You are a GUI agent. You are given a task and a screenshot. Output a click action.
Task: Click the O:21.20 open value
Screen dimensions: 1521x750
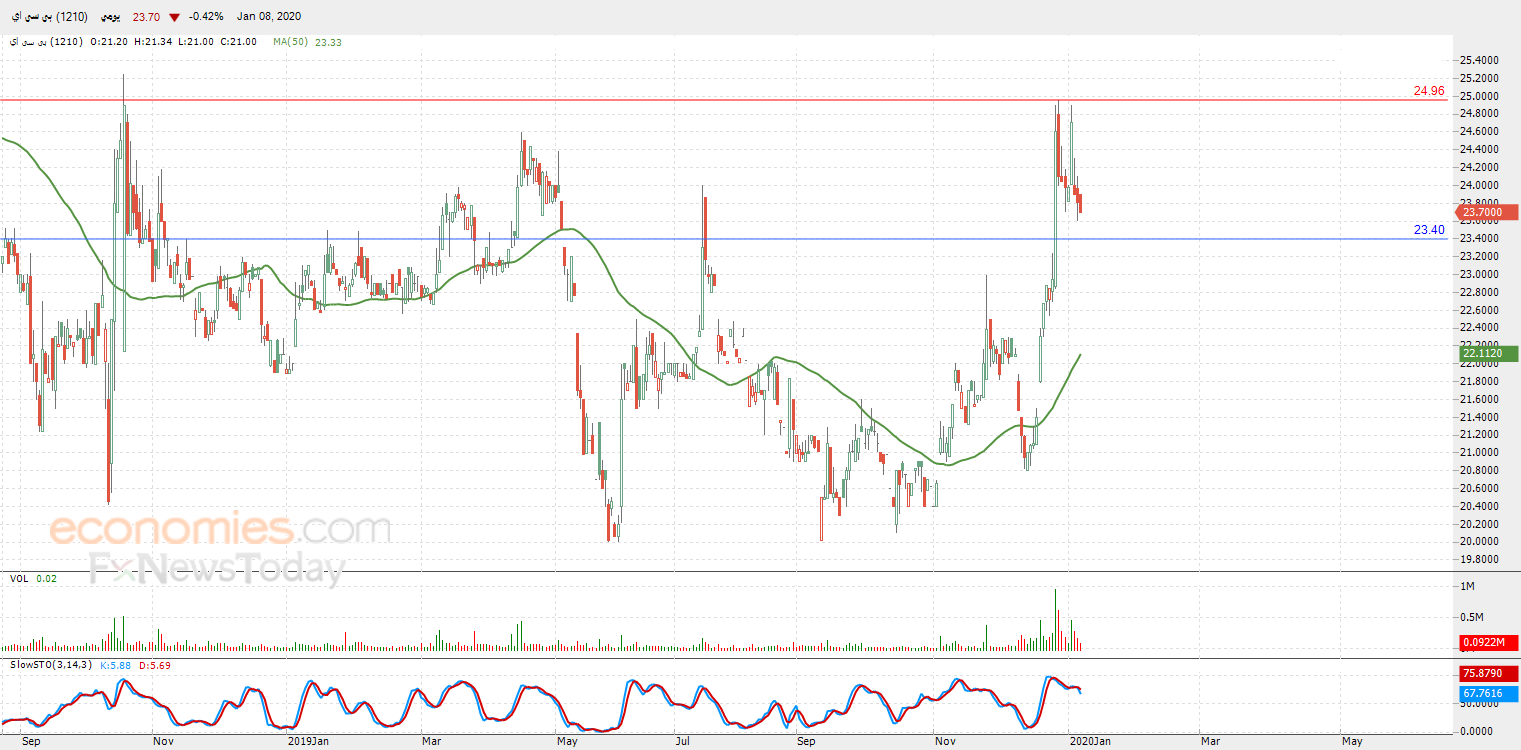click(108, 42)
